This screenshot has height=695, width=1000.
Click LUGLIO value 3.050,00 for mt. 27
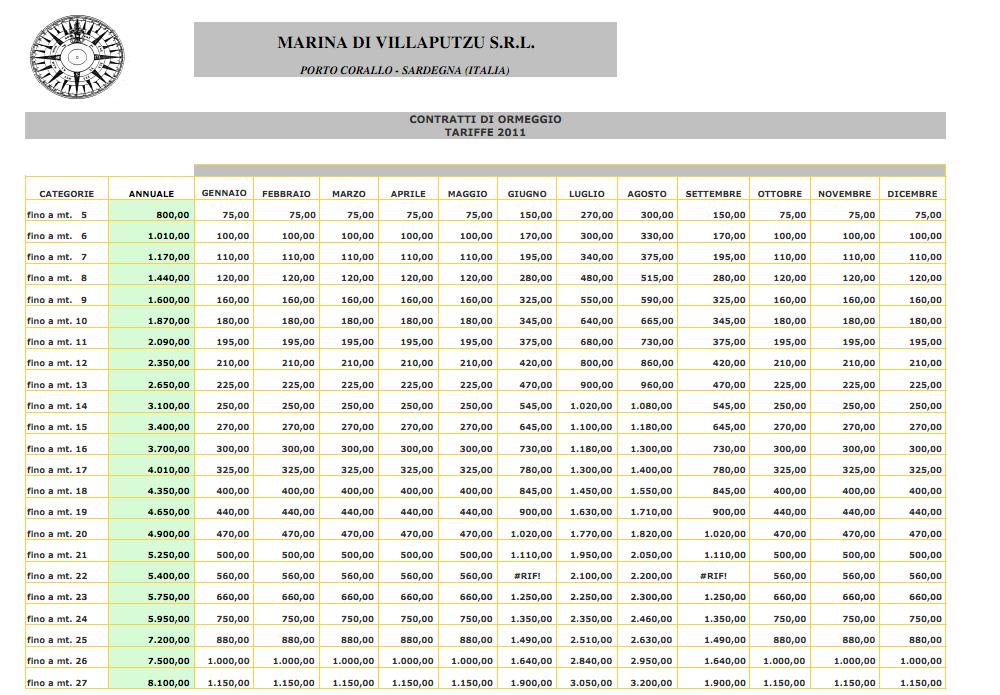[x=591, y=684]
